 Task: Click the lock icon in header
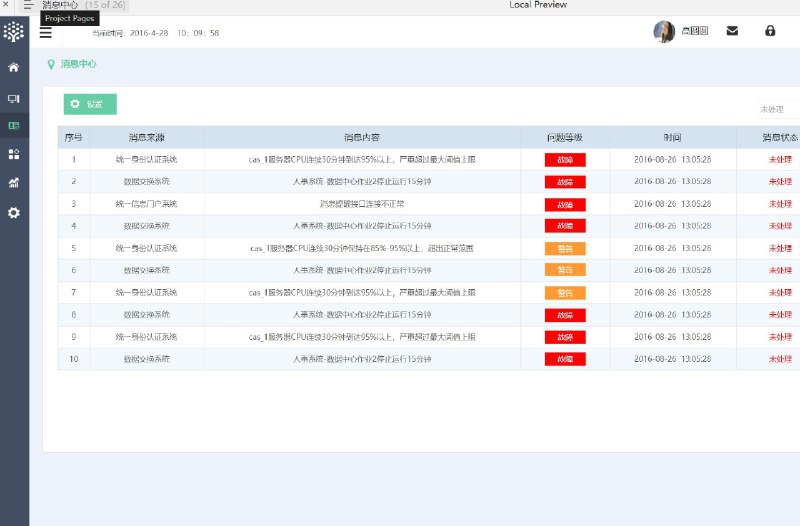click(x=770, y=31)
